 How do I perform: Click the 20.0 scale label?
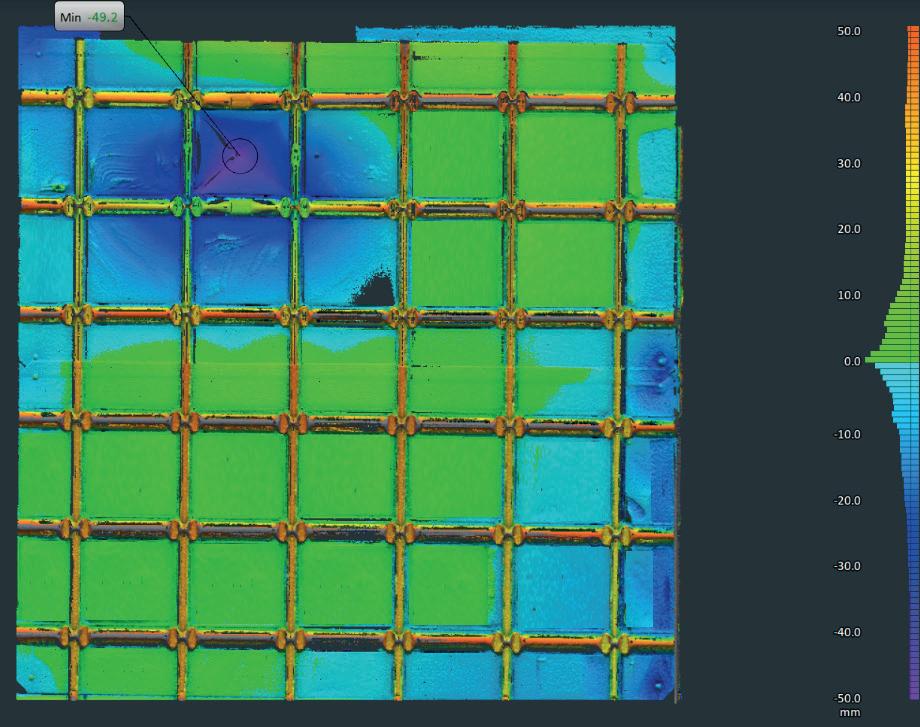point(848,229)
